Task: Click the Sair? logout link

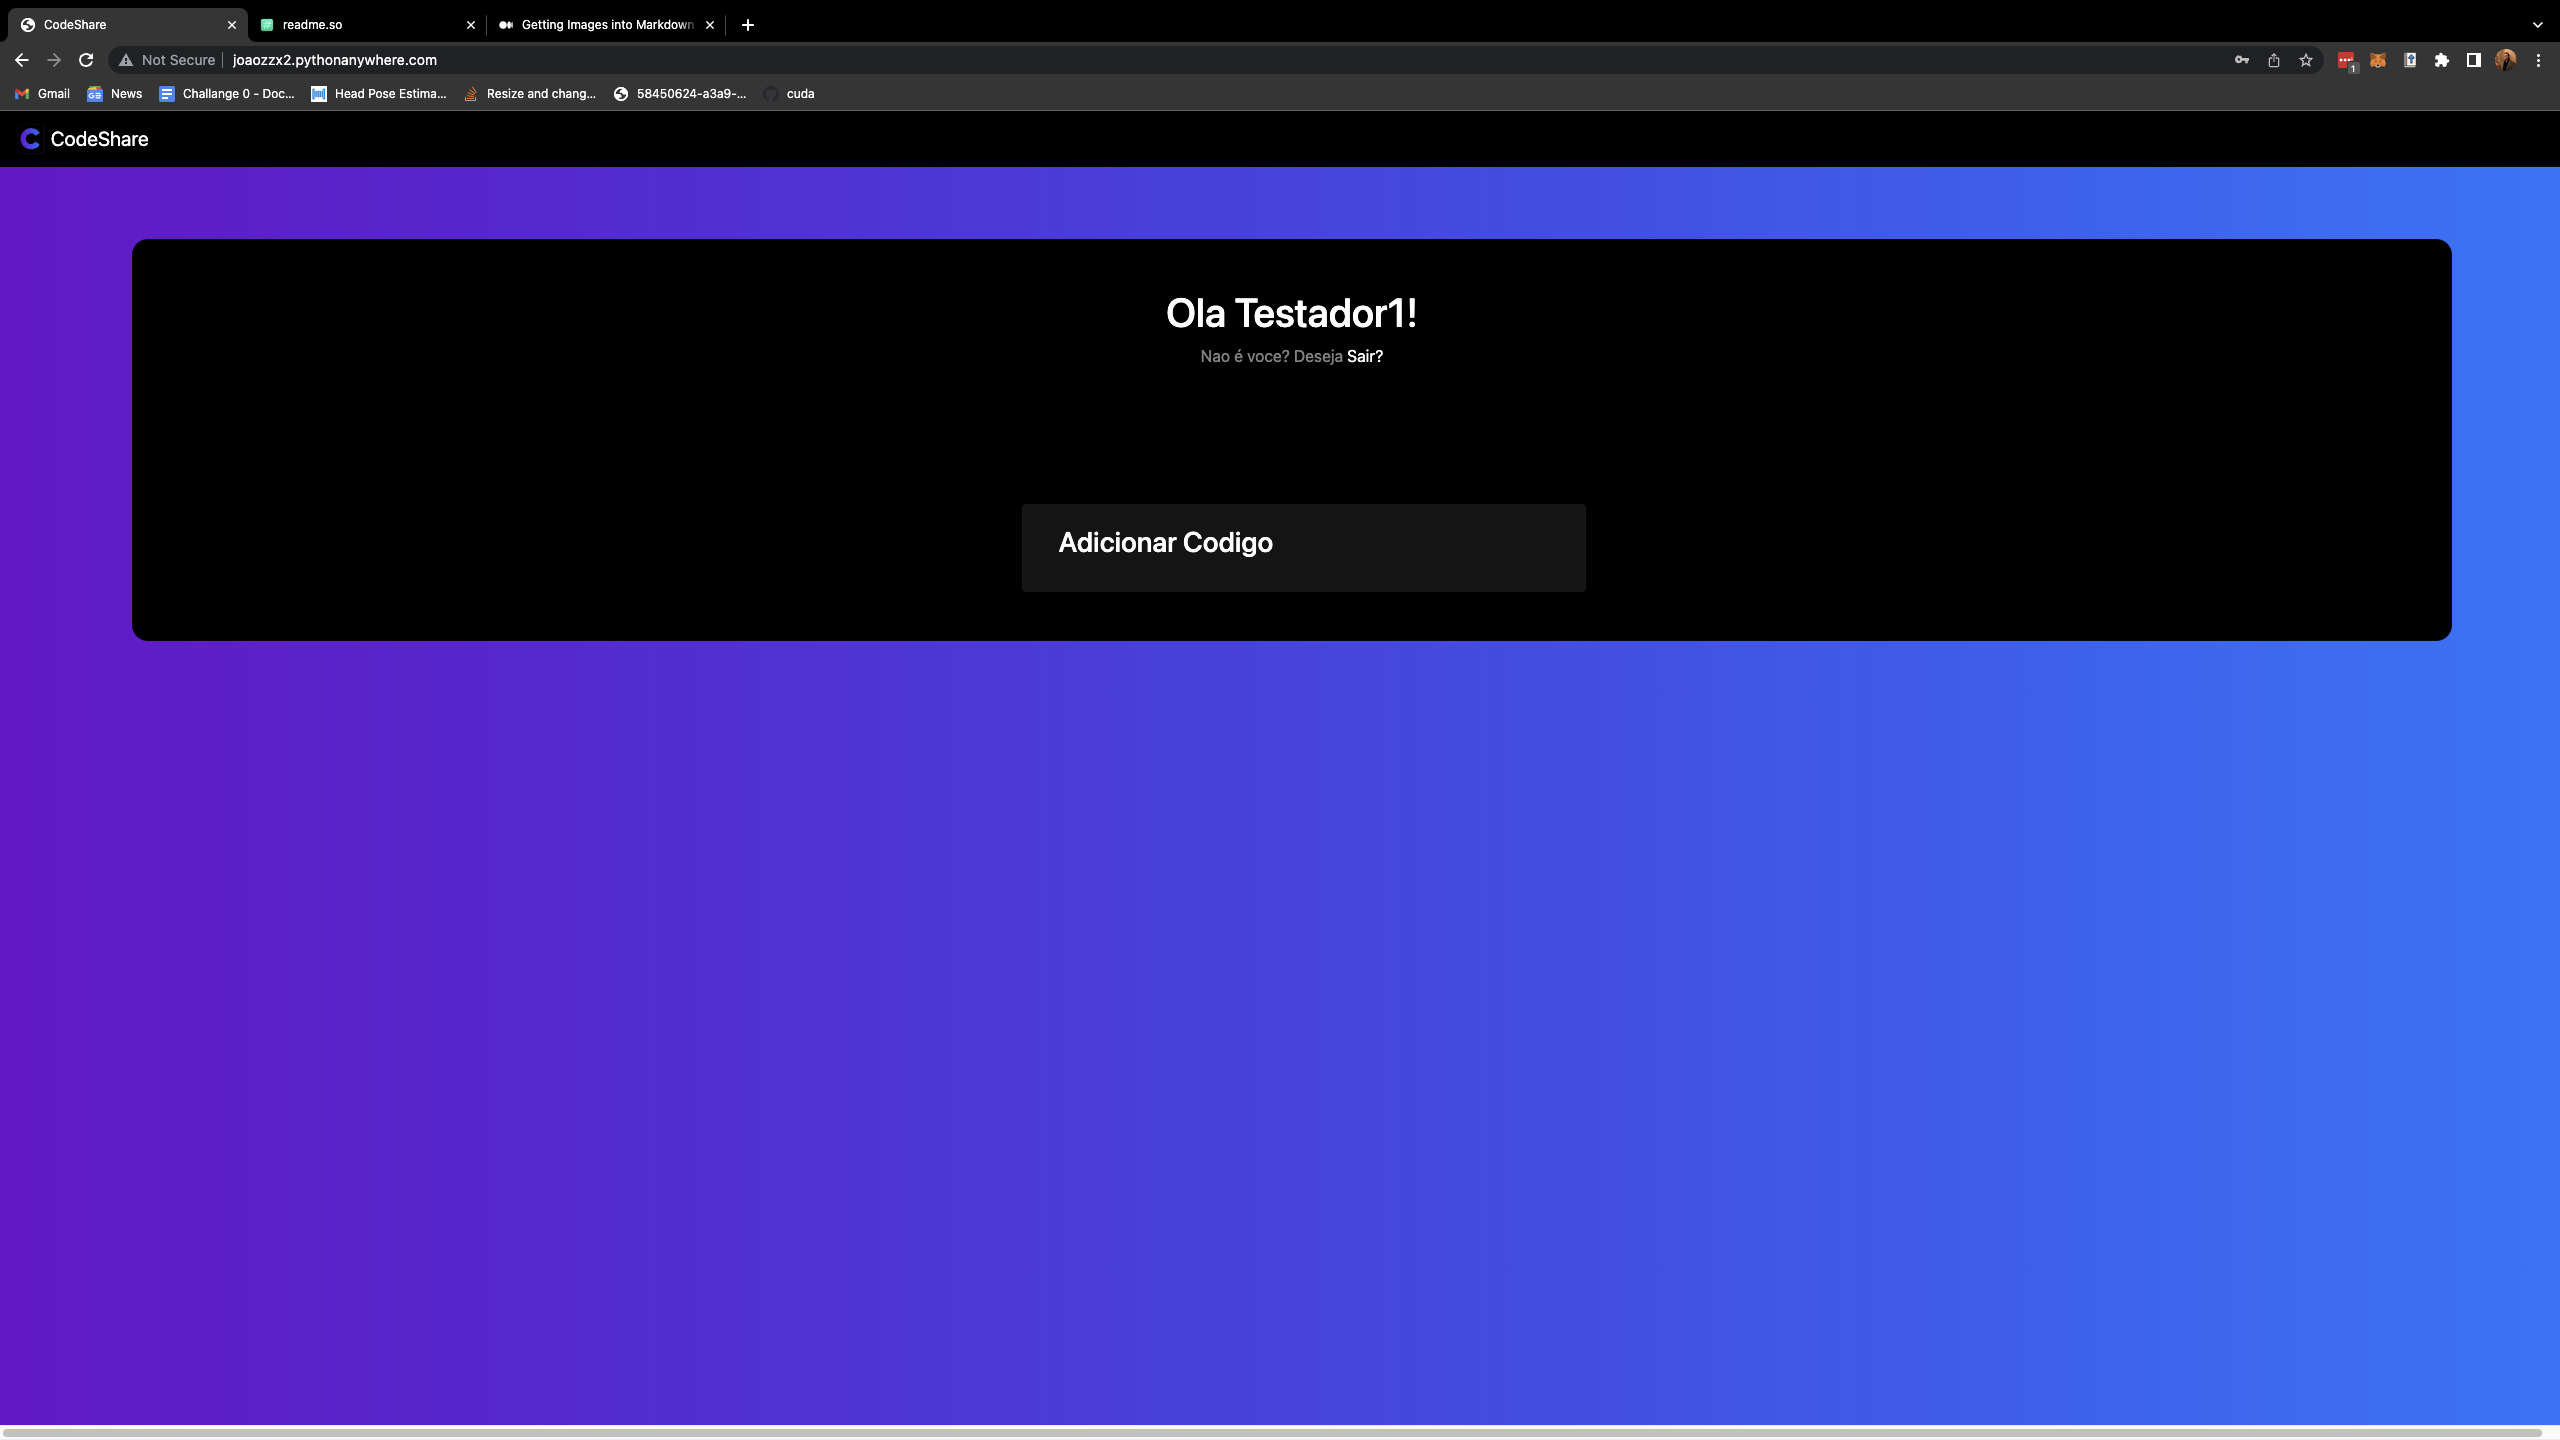Action: [1364, 356]
